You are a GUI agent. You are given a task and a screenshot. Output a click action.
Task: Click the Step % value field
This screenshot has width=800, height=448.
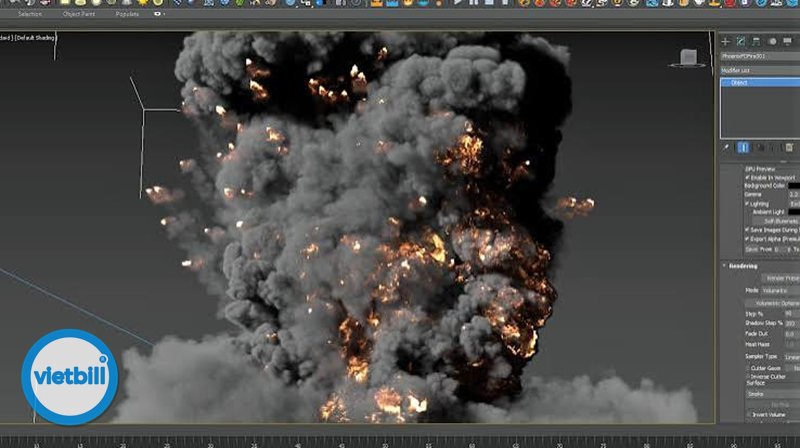[x=790, y=314]
